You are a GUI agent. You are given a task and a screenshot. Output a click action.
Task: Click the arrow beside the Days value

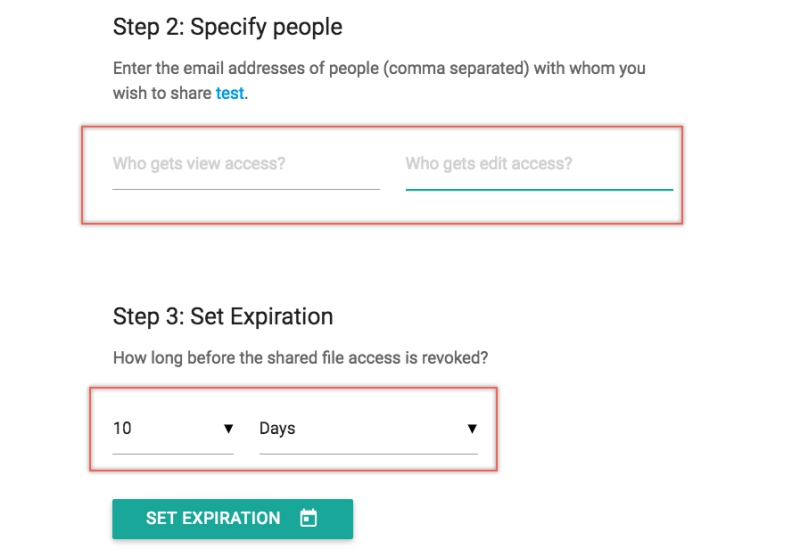point(472,428)
